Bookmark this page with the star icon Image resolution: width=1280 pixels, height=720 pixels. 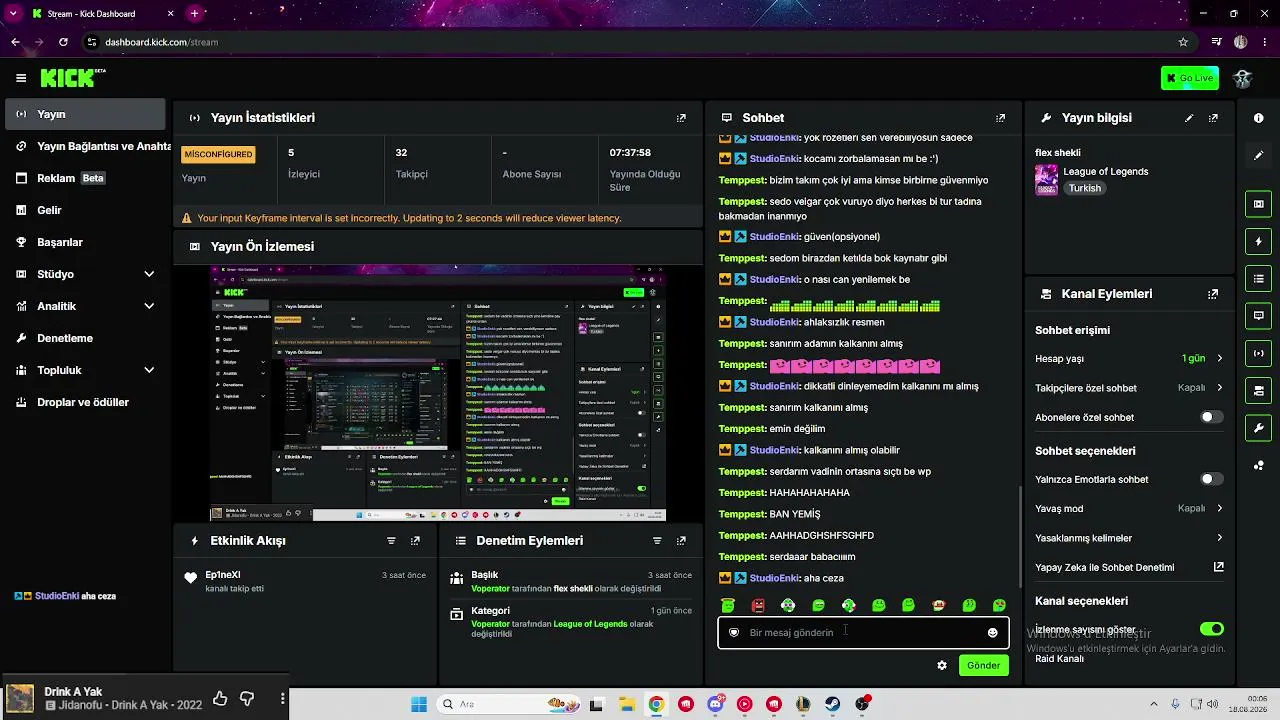click(1183, 42)
